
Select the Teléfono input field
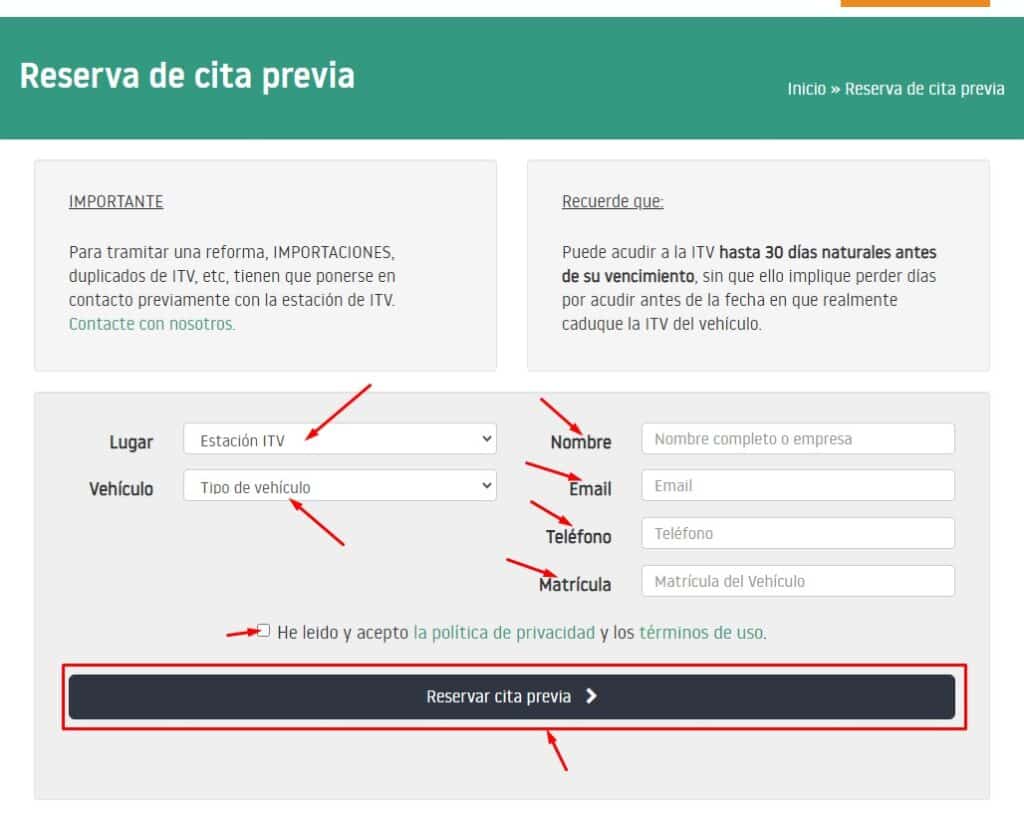coord(798,533)
